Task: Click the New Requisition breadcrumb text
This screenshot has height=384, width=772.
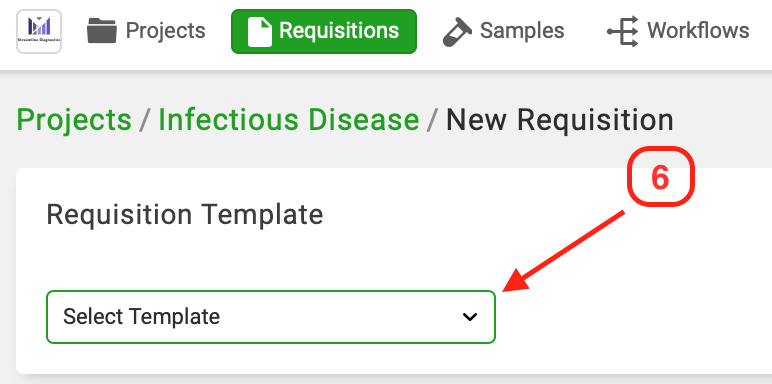Action: click(560, 120)
